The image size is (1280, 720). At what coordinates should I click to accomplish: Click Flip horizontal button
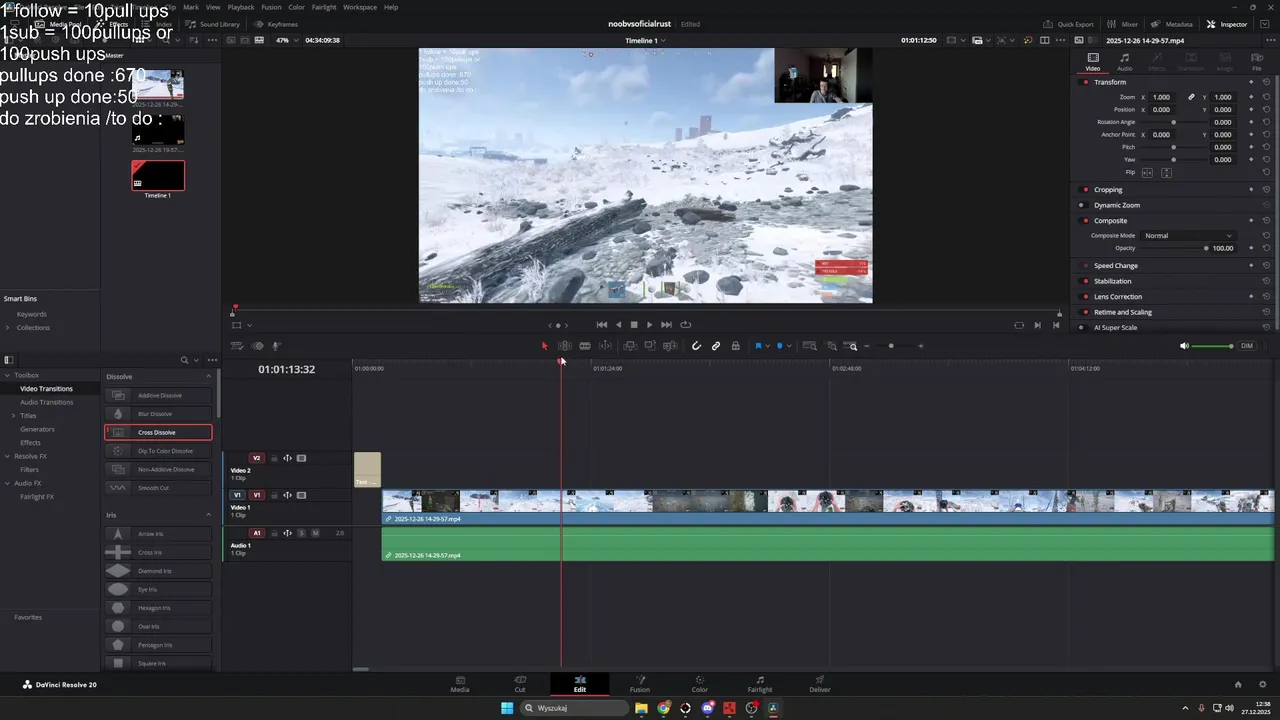pyautogui.click(x=1147, y=172)
